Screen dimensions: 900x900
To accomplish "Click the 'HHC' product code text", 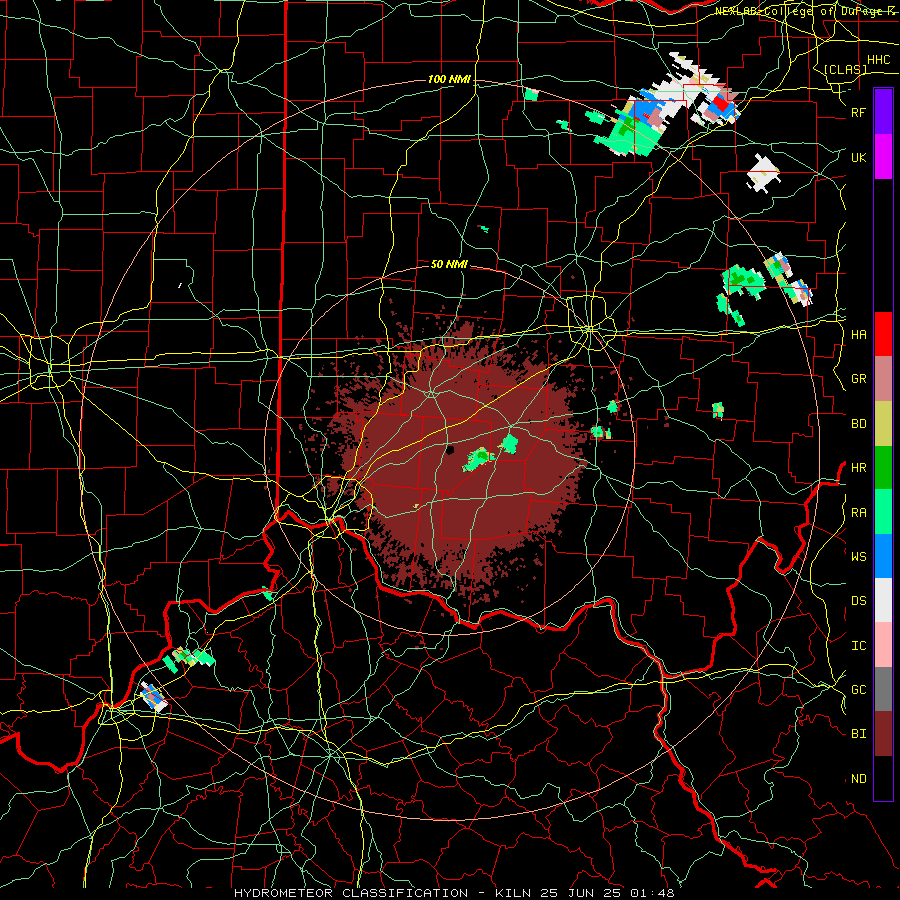I will tap(878, 60).
